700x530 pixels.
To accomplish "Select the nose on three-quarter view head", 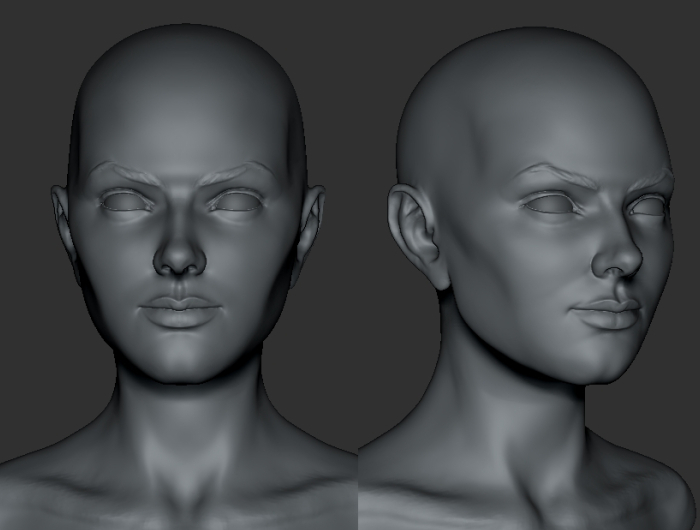I will point(618,255).
